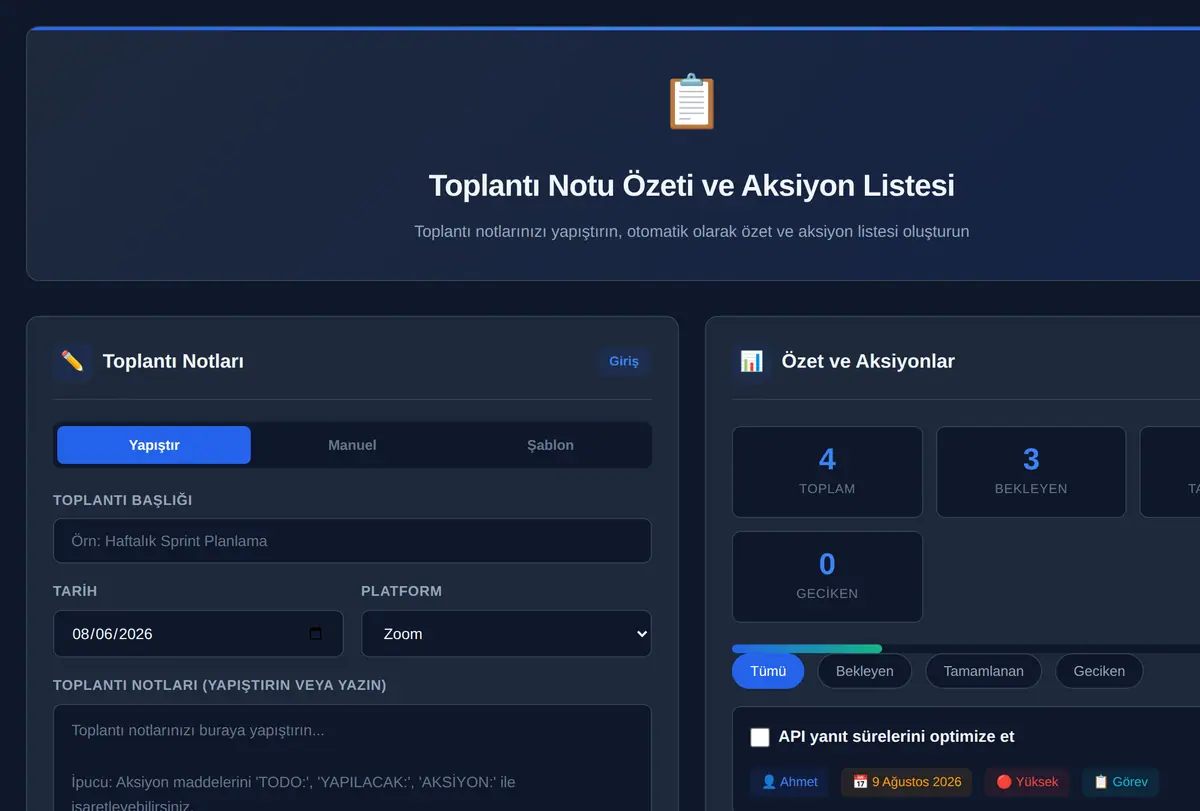Image resolution: width=1200 pixels, height=811 pixels.
Task: Click the chart icon beside Özet ve Aksiyonlar
Action: click(x=751, y=361)
